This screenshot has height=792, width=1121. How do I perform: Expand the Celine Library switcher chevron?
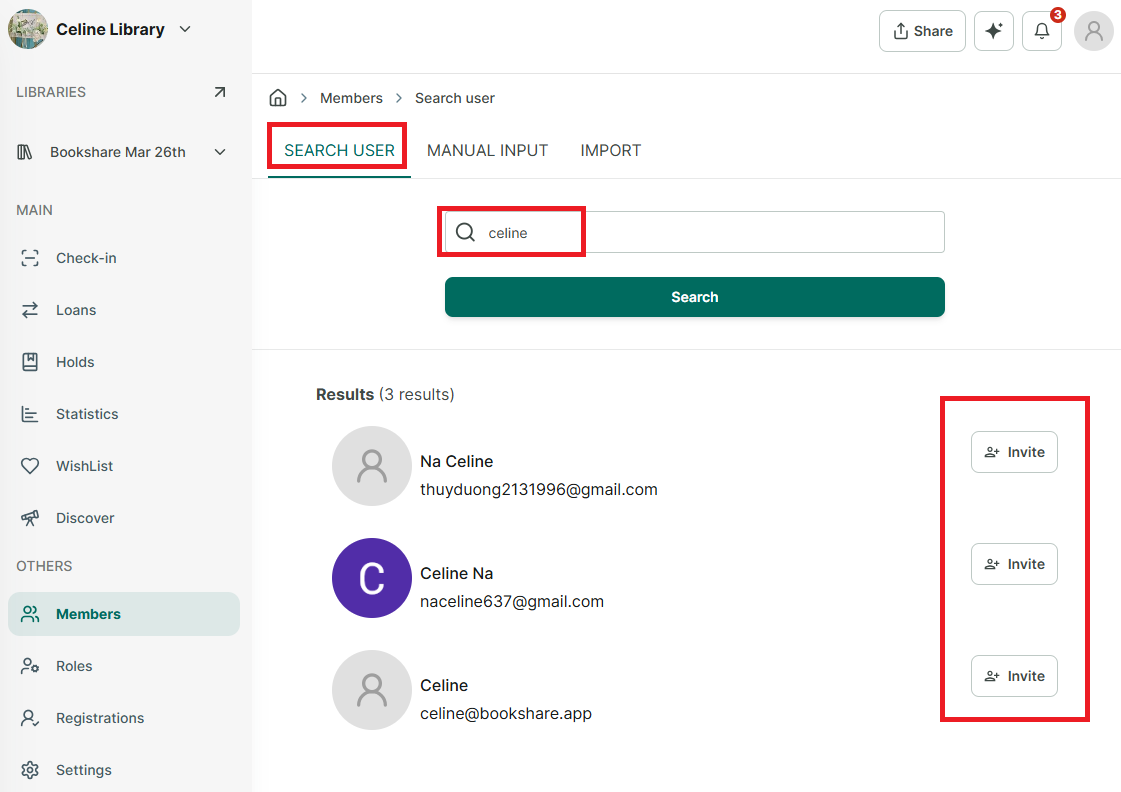[x=185, y=29]
